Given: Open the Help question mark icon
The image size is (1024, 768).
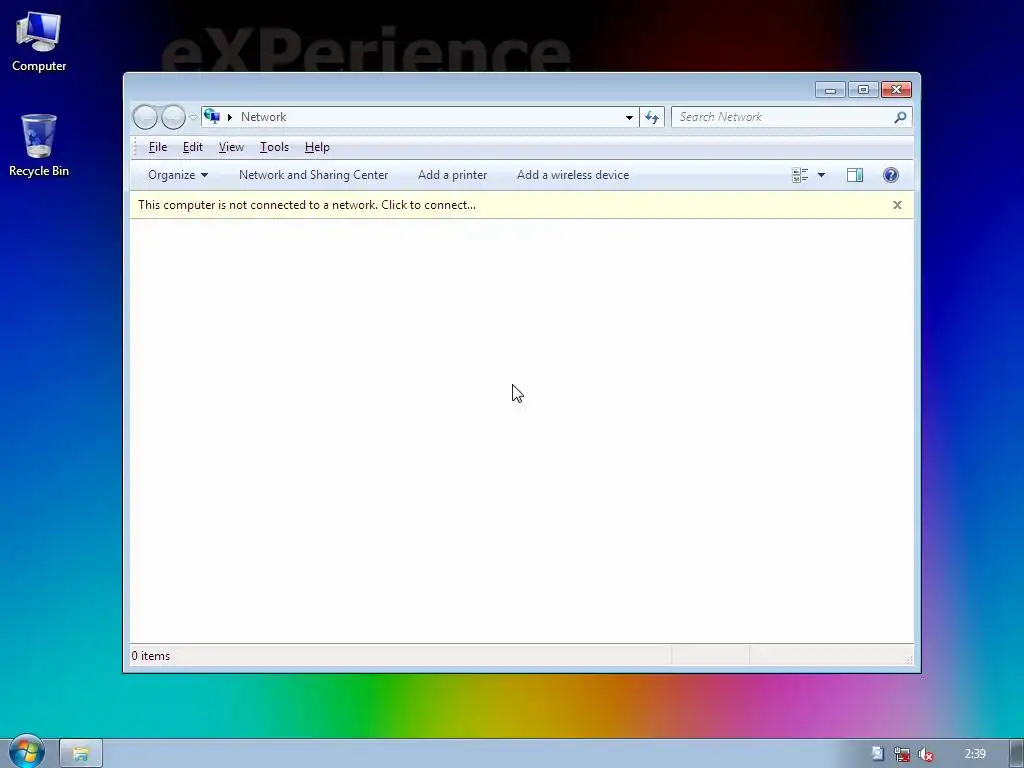Looking at the screenshot, I should (891, 175).
